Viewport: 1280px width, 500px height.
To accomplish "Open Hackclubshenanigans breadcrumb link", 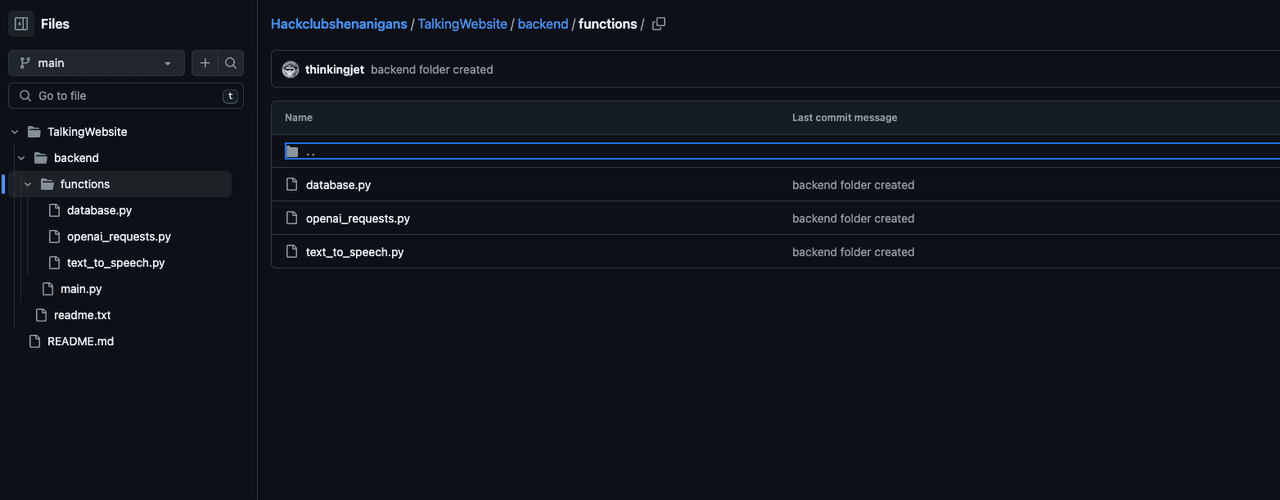I will [x=339, y=24].
